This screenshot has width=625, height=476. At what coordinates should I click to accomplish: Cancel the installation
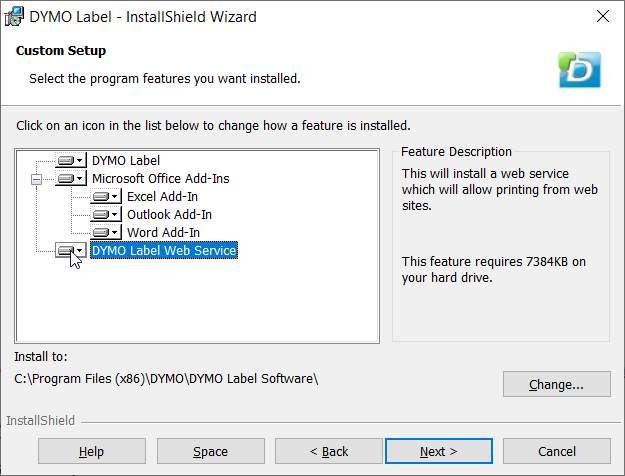[557, 451]
